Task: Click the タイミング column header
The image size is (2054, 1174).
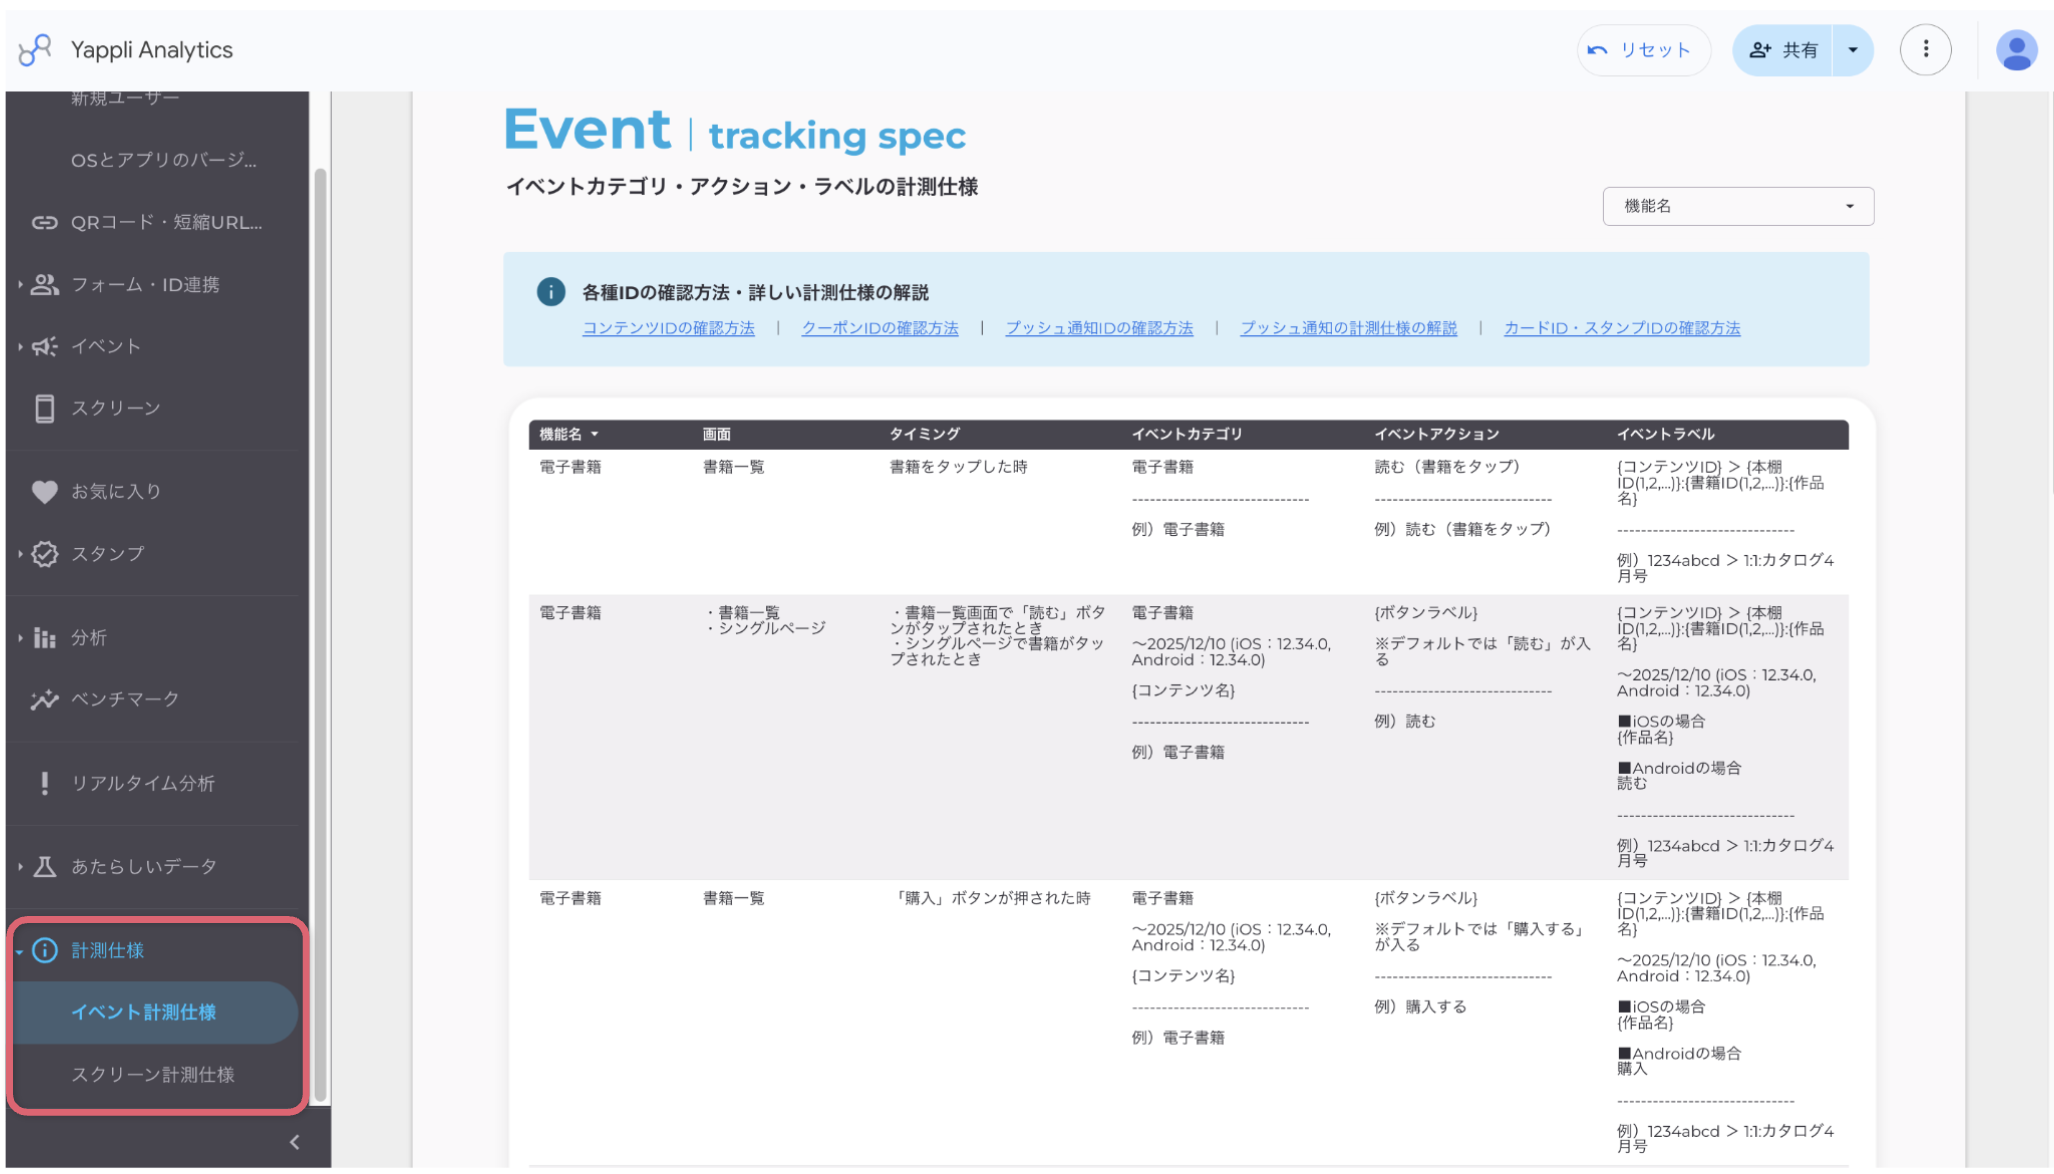Action: 924,434
